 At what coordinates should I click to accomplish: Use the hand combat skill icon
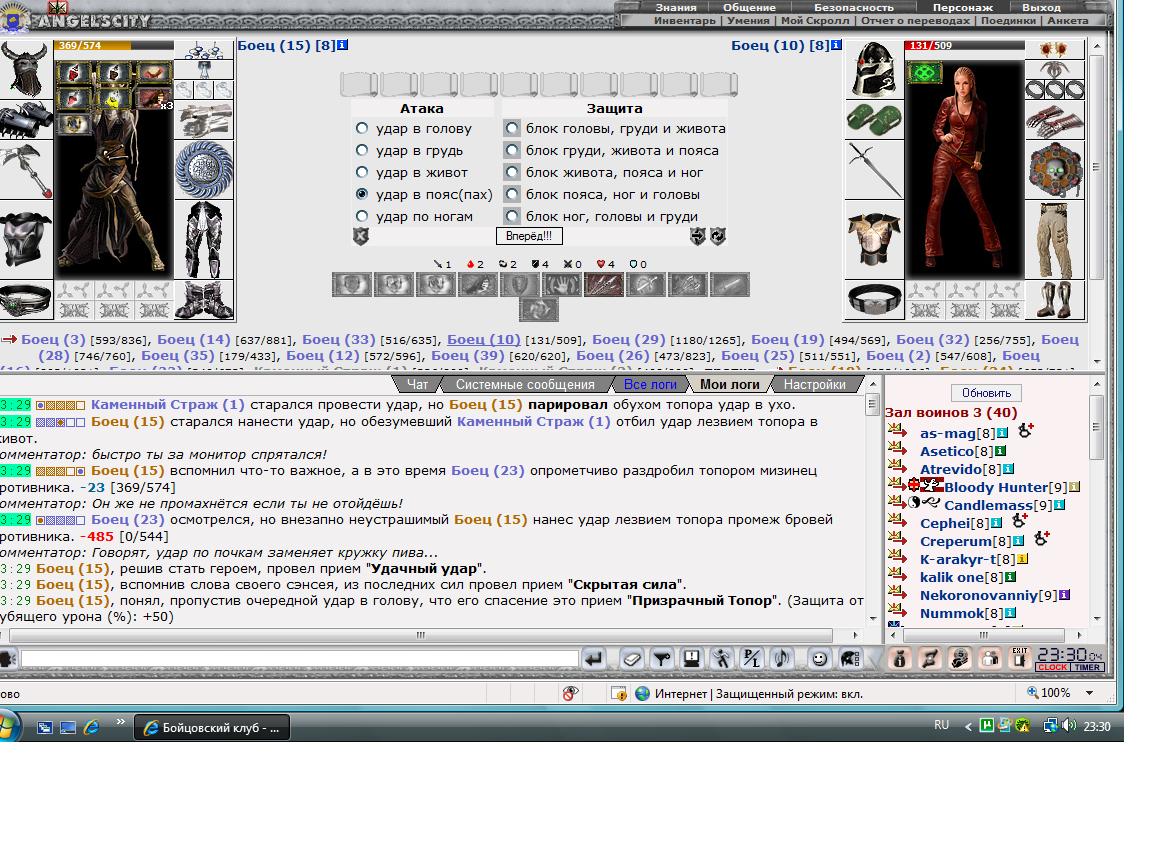pyautogui.click(x=561, y=284)
